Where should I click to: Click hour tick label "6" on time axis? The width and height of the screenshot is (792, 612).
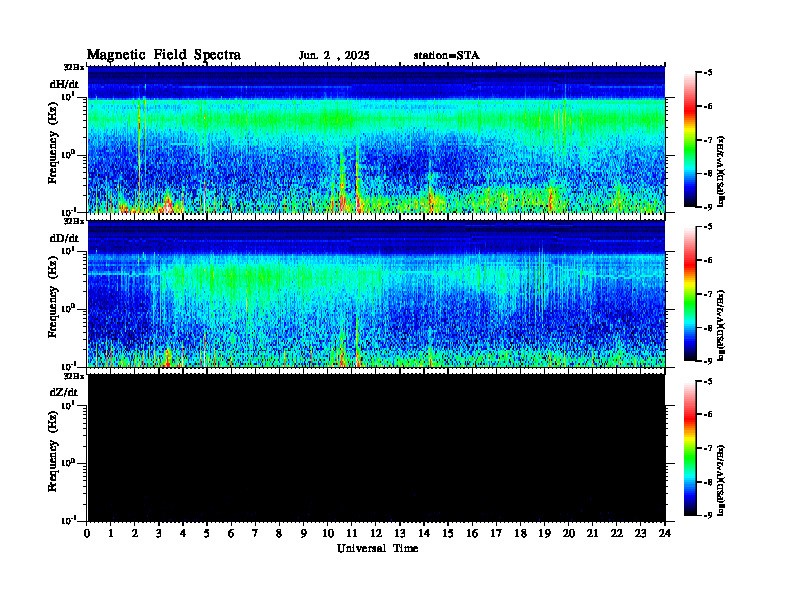[231, 534]
